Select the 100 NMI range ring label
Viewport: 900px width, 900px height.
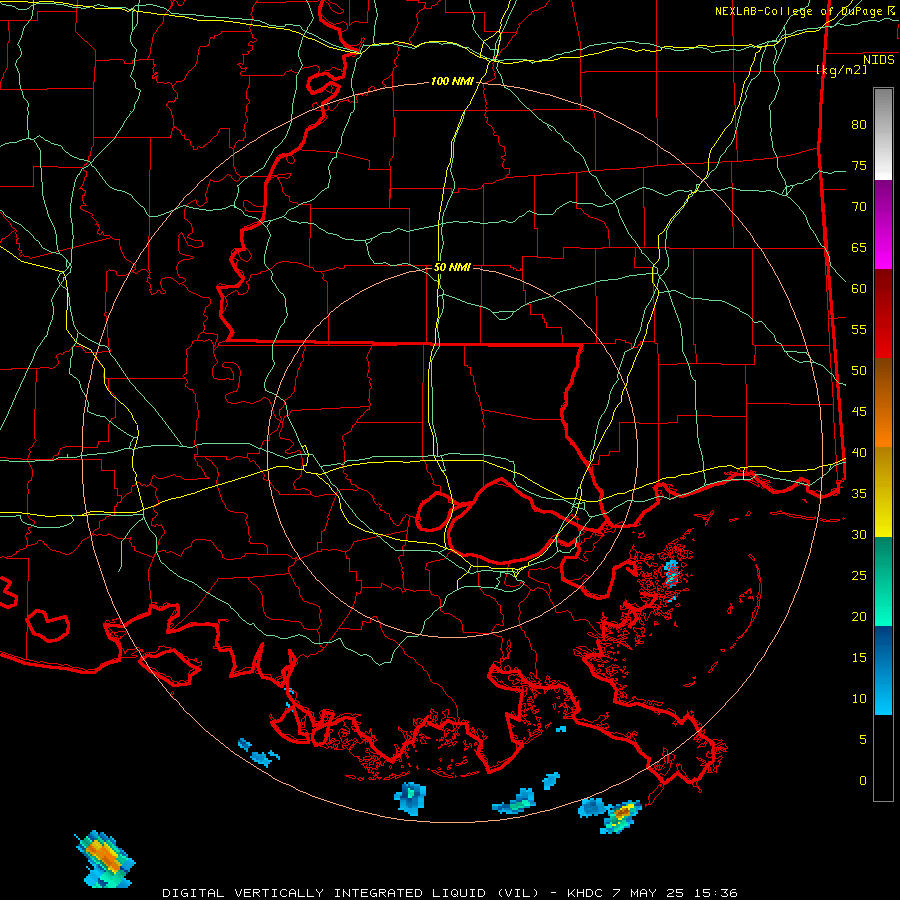click(452, 82)
